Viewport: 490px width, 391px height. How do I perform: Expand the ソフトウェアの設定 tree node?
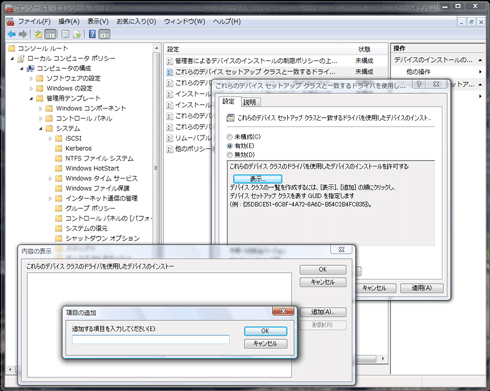[31, 79]
